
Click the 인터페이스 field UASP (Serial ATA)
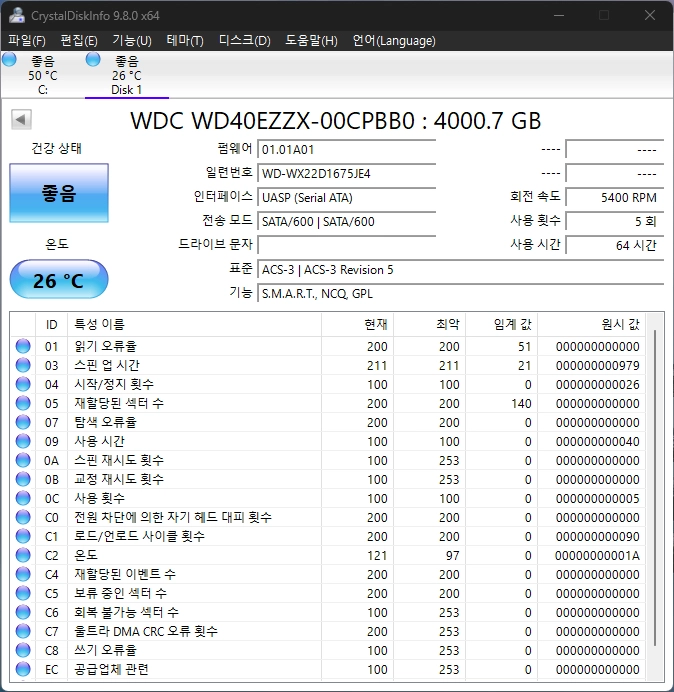346,197
